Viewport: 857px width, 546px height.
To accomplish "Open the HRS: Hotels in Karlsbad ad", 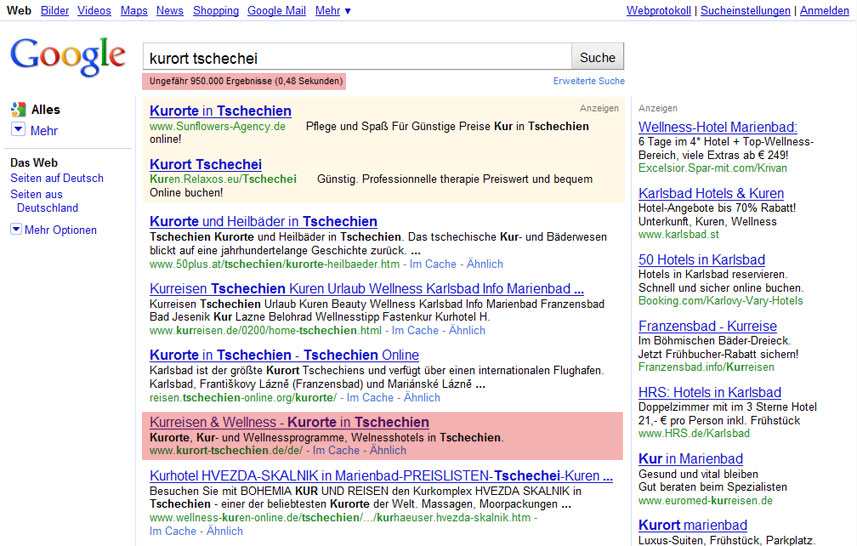I will coord(710,392).
